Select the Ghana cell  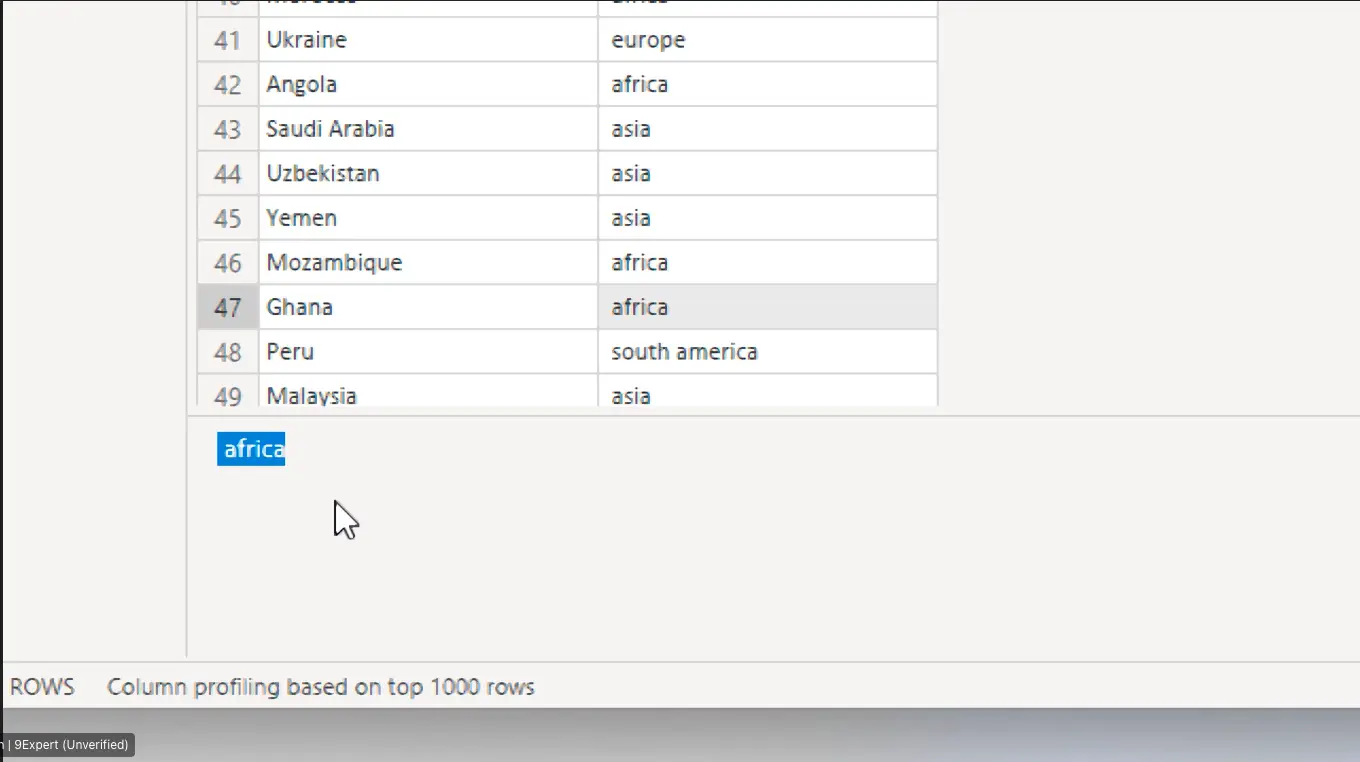click(x=428, y=307)
